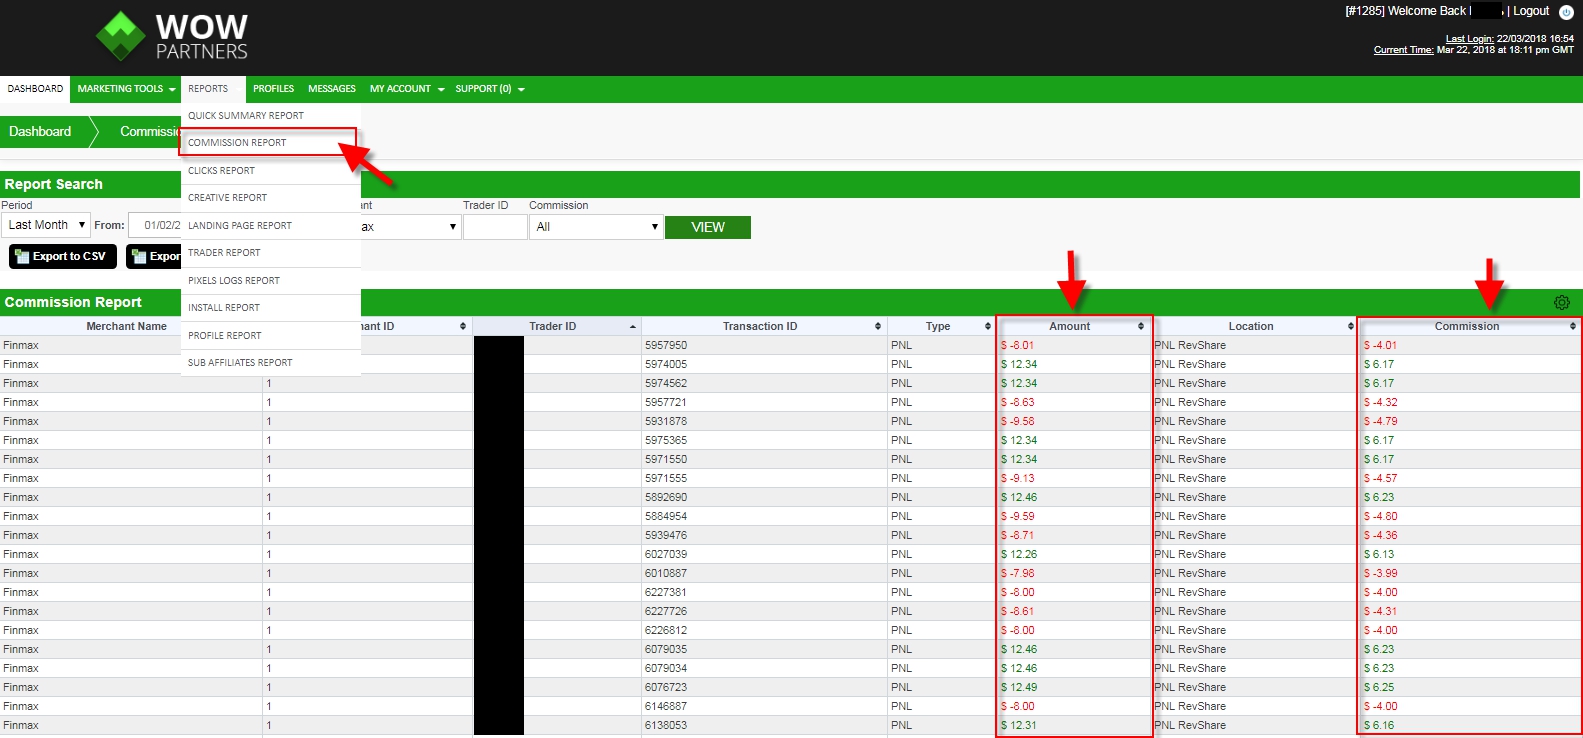
Task: Sort by Commission column sort arrows
Action: pos(1573,326)
